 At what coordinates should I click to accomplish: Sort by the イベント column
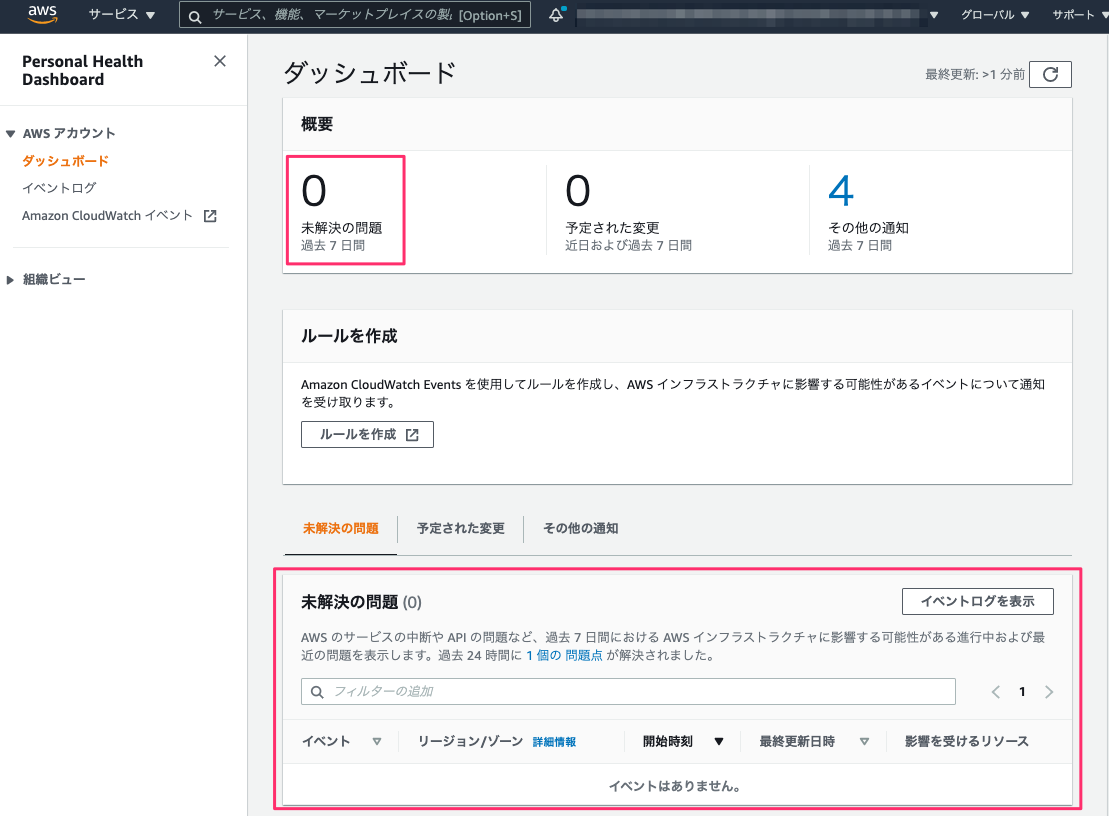pos(377,741)
